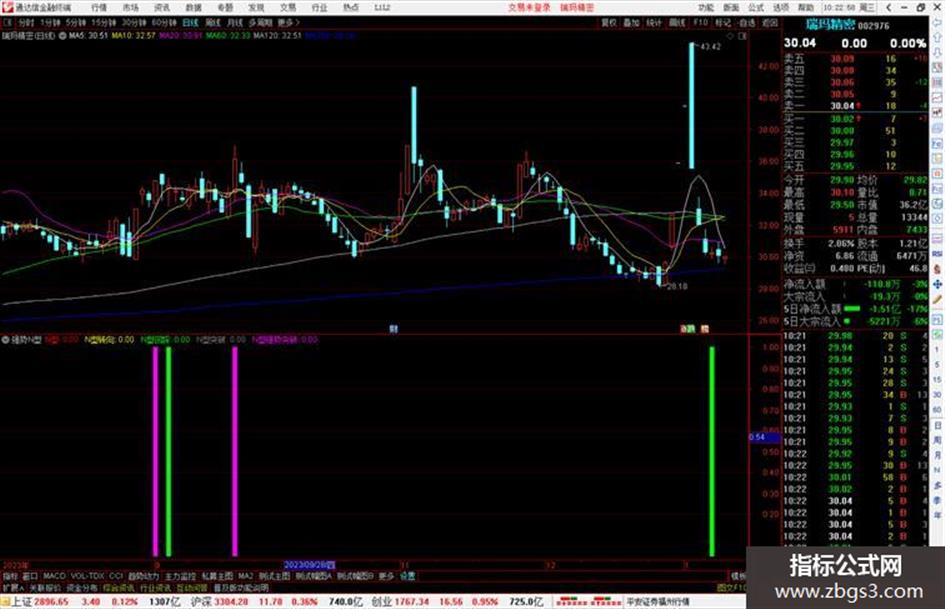Click the red-green market breadth indicator icons
945x609 pixels.
point(589,602)
